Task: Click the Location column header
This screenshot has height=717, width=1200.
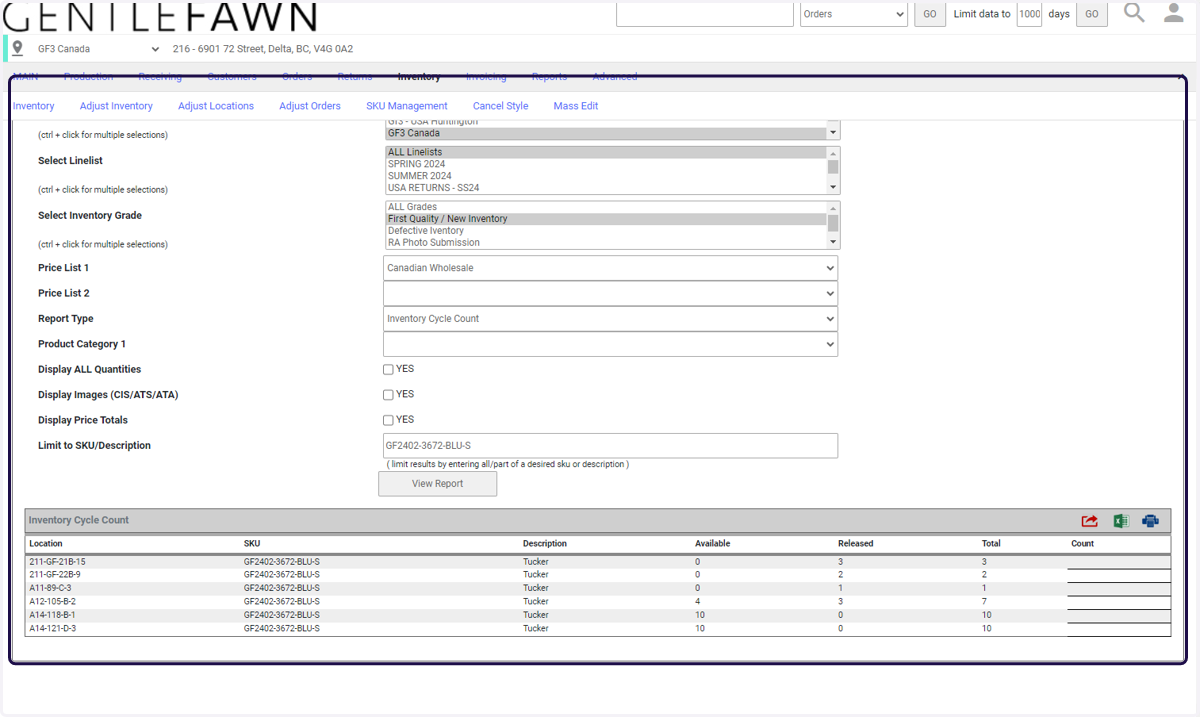Action: click(46, 544)
